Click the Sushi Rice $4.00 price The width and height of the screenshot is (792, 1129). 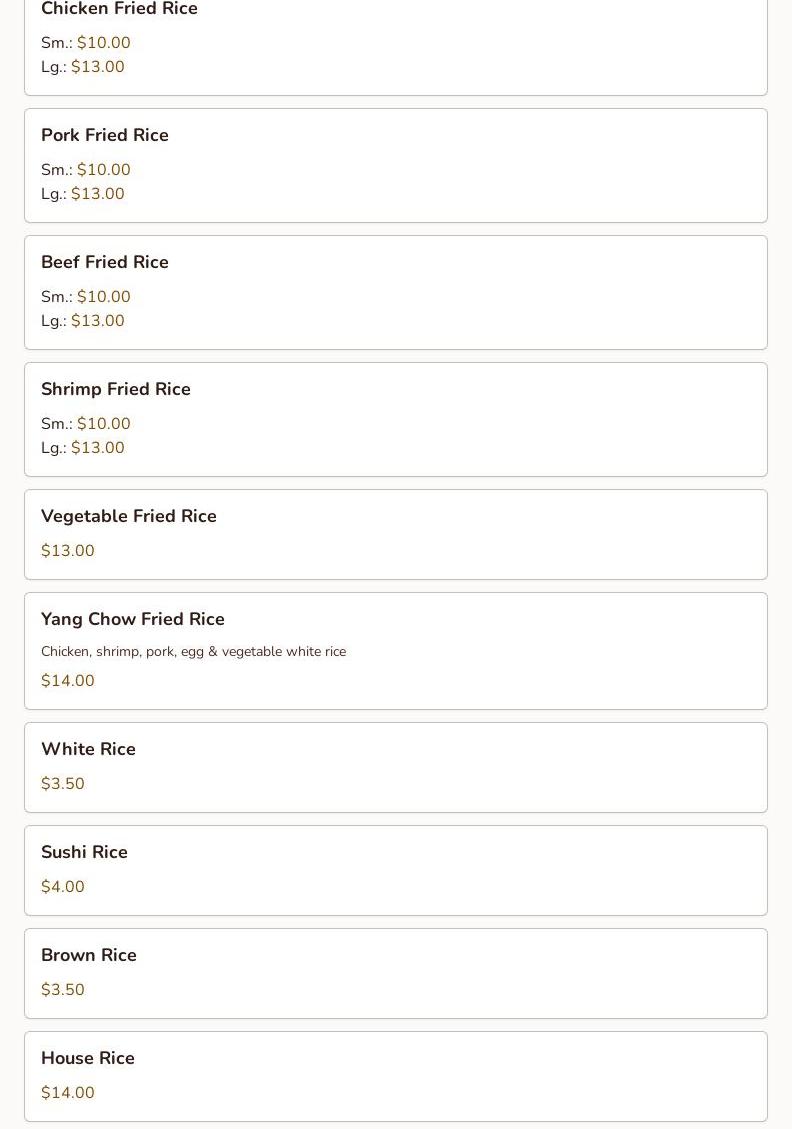(63, 887)
